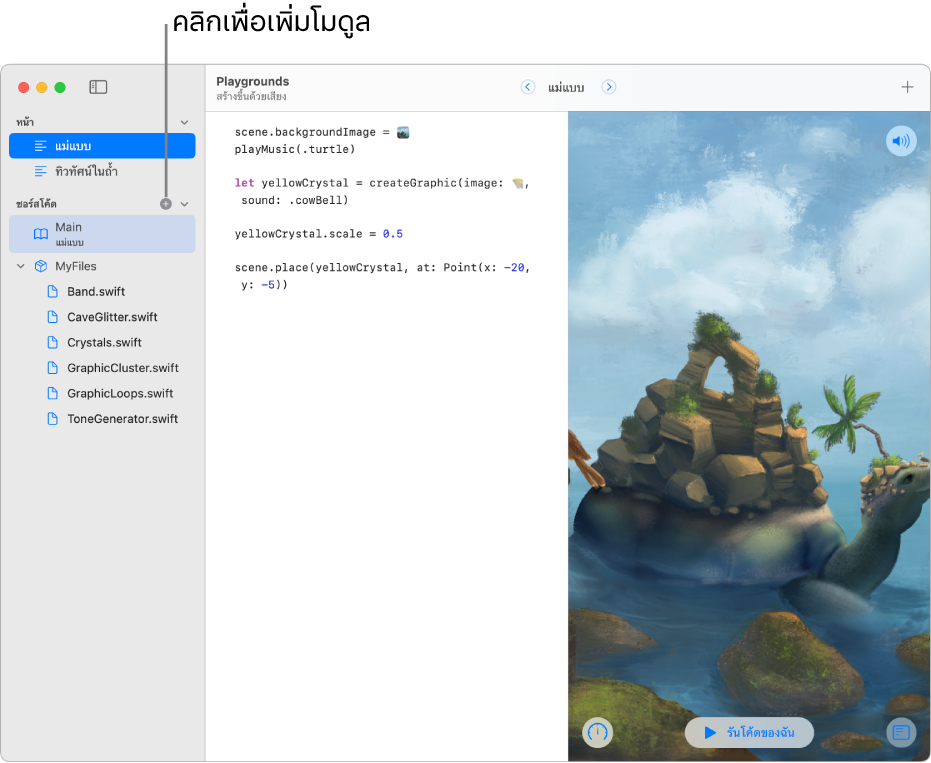Click the plus button to add a module
The width and height of the screenshot is (931, 763).
point(166,204)
